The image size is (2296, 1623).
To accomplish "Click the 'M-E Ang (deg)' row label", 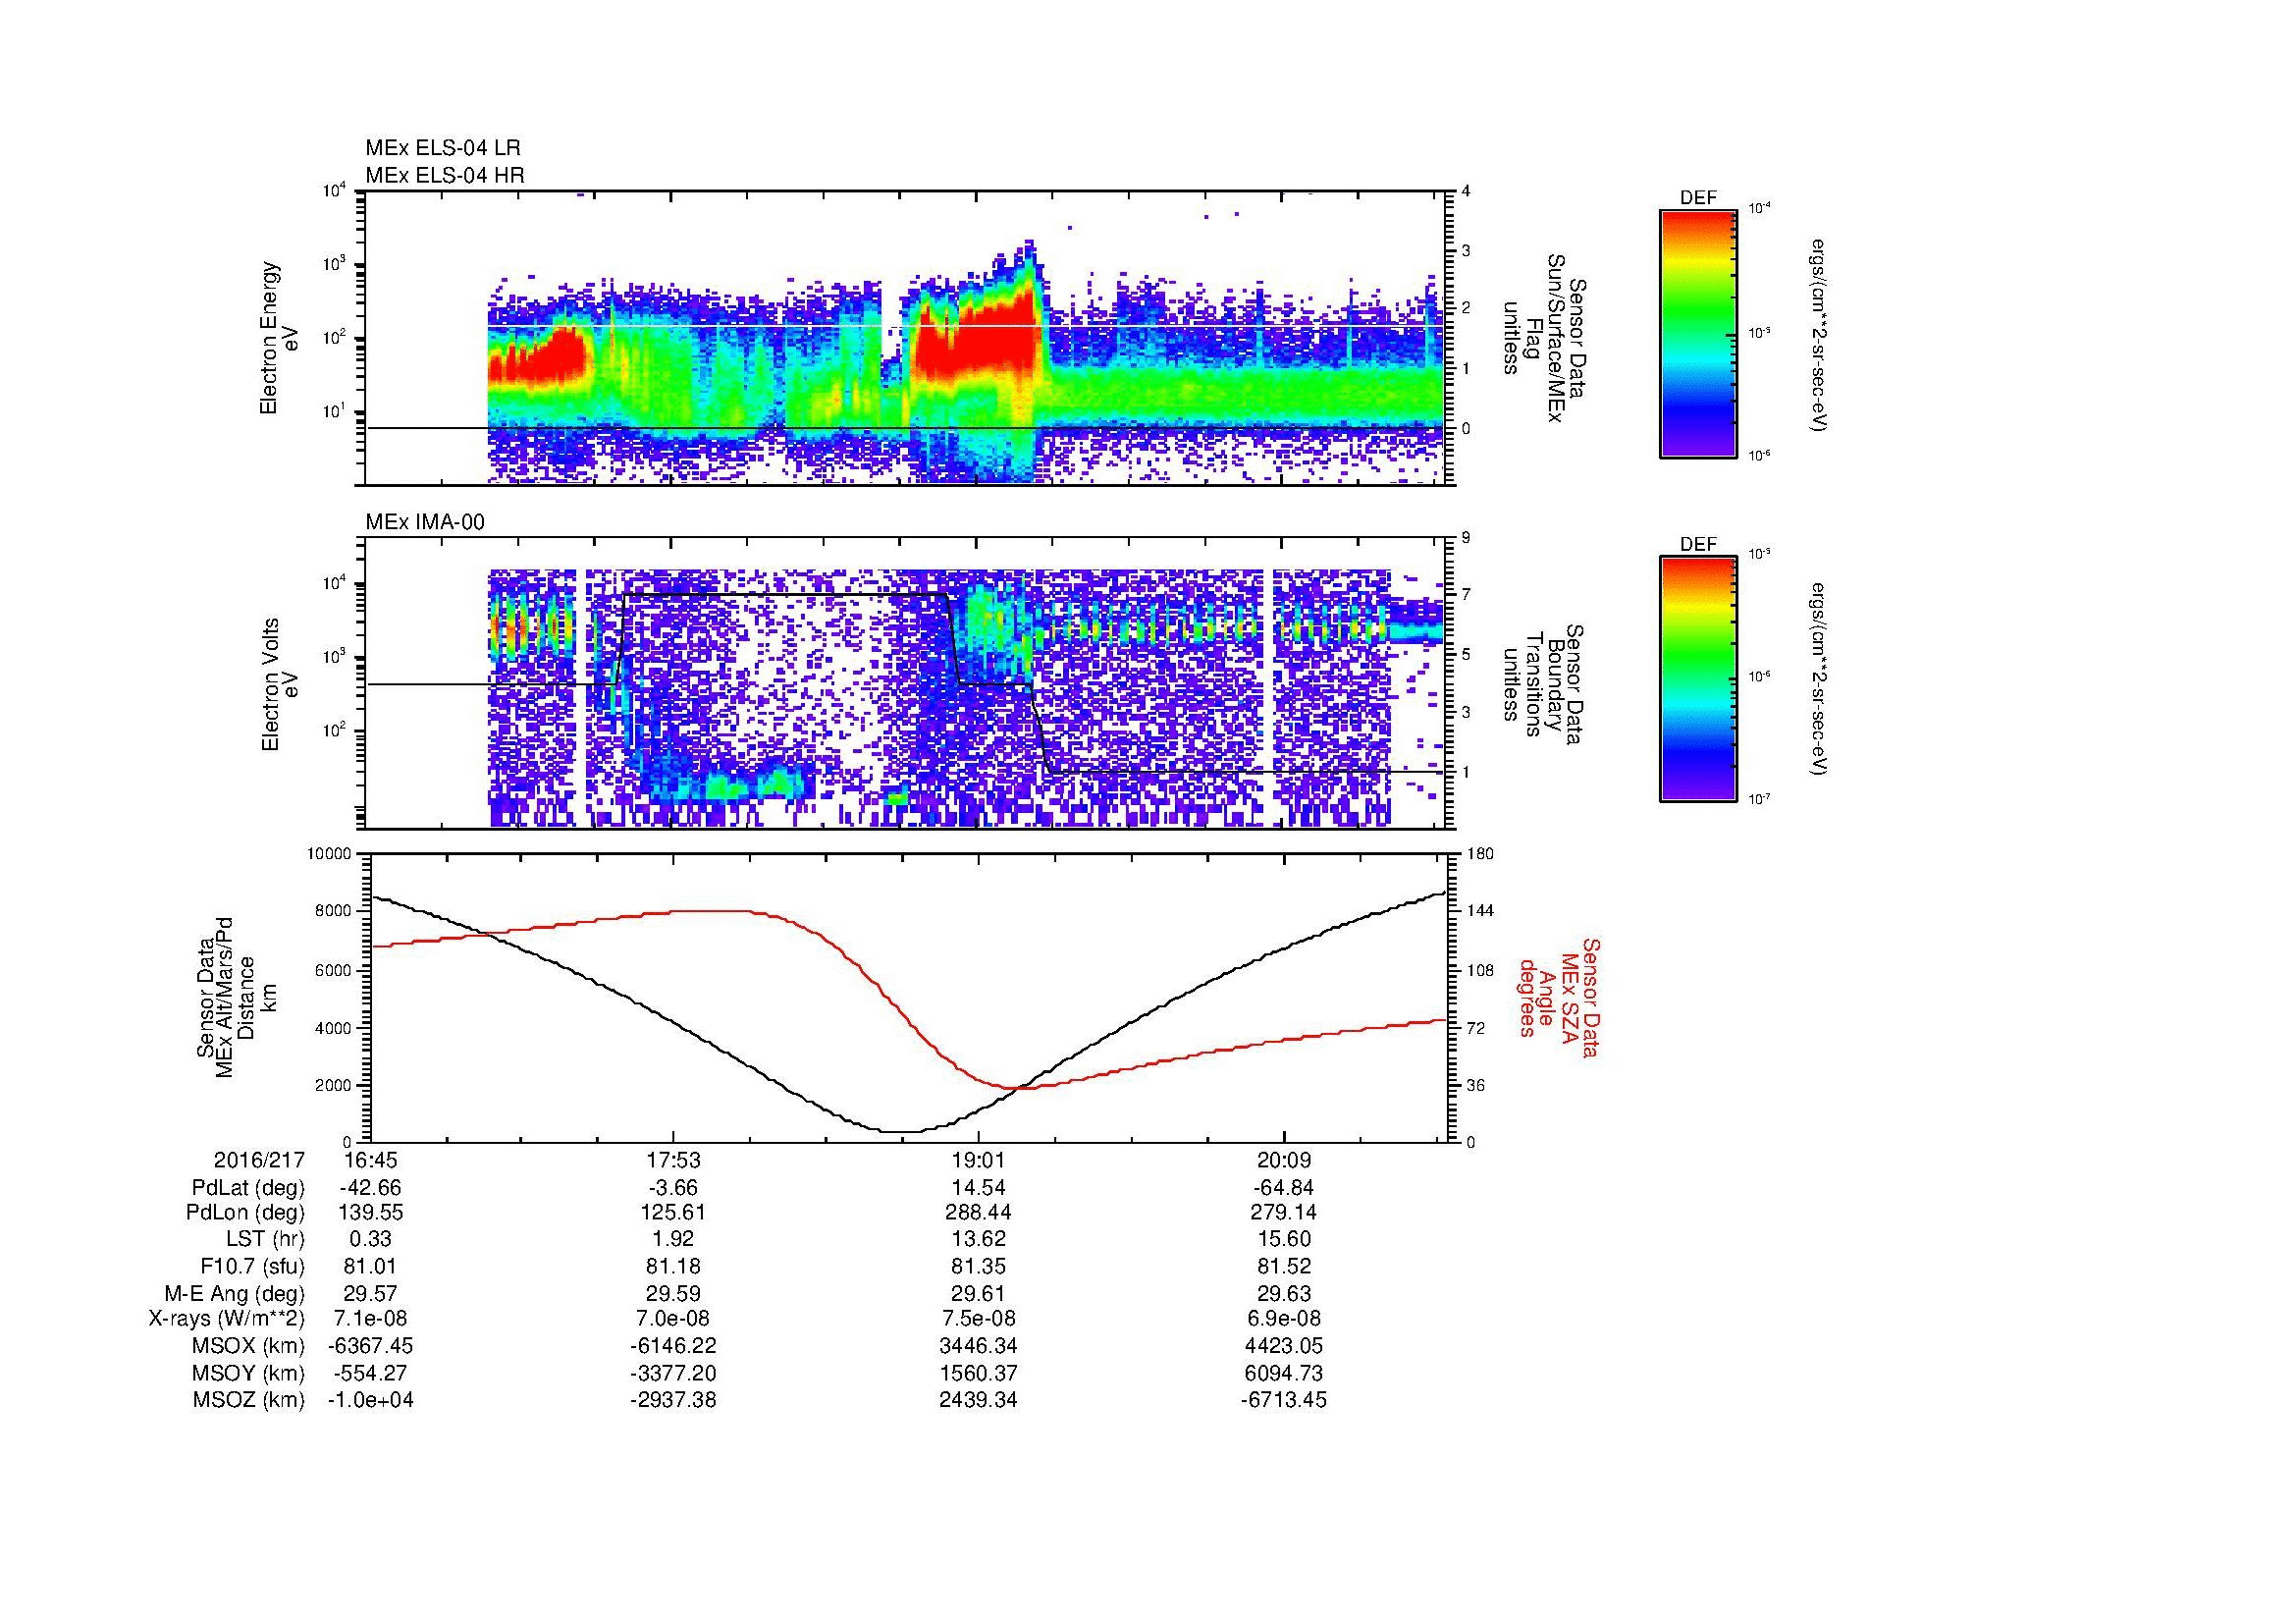I will click(235, 1294).
